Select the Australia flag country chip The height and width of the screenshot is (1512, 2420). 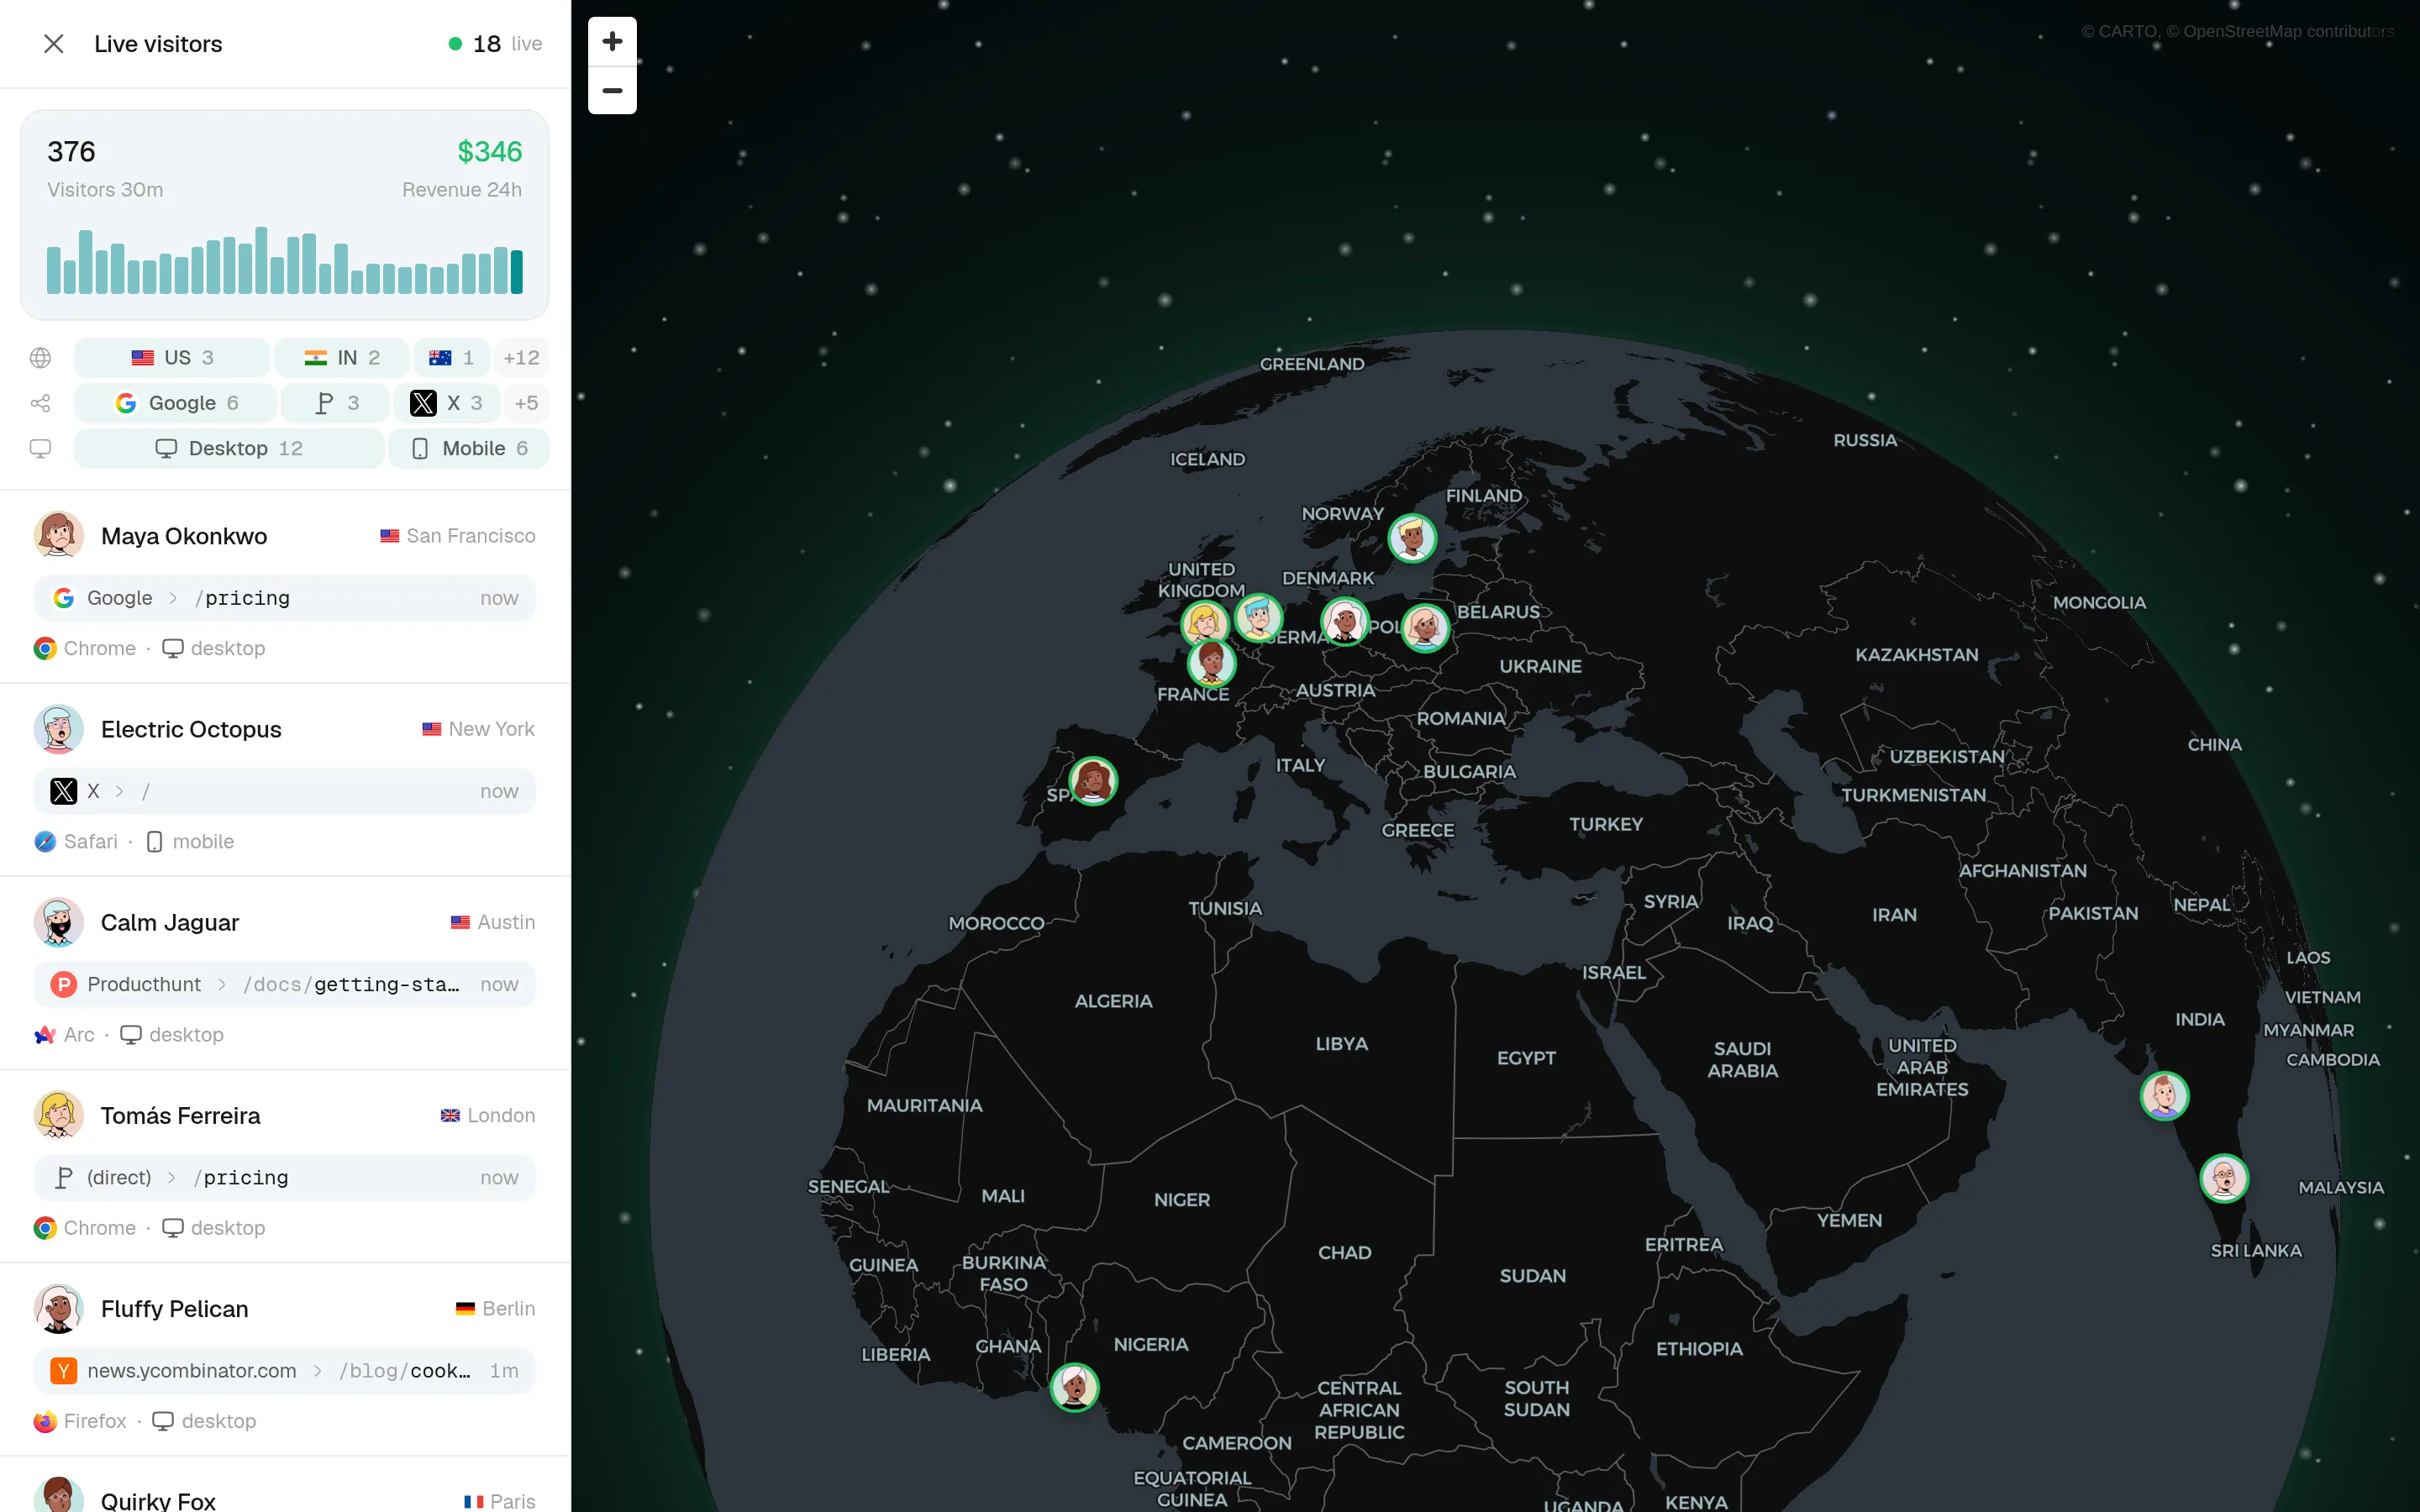pyautogui.click(x=451, y=358)
